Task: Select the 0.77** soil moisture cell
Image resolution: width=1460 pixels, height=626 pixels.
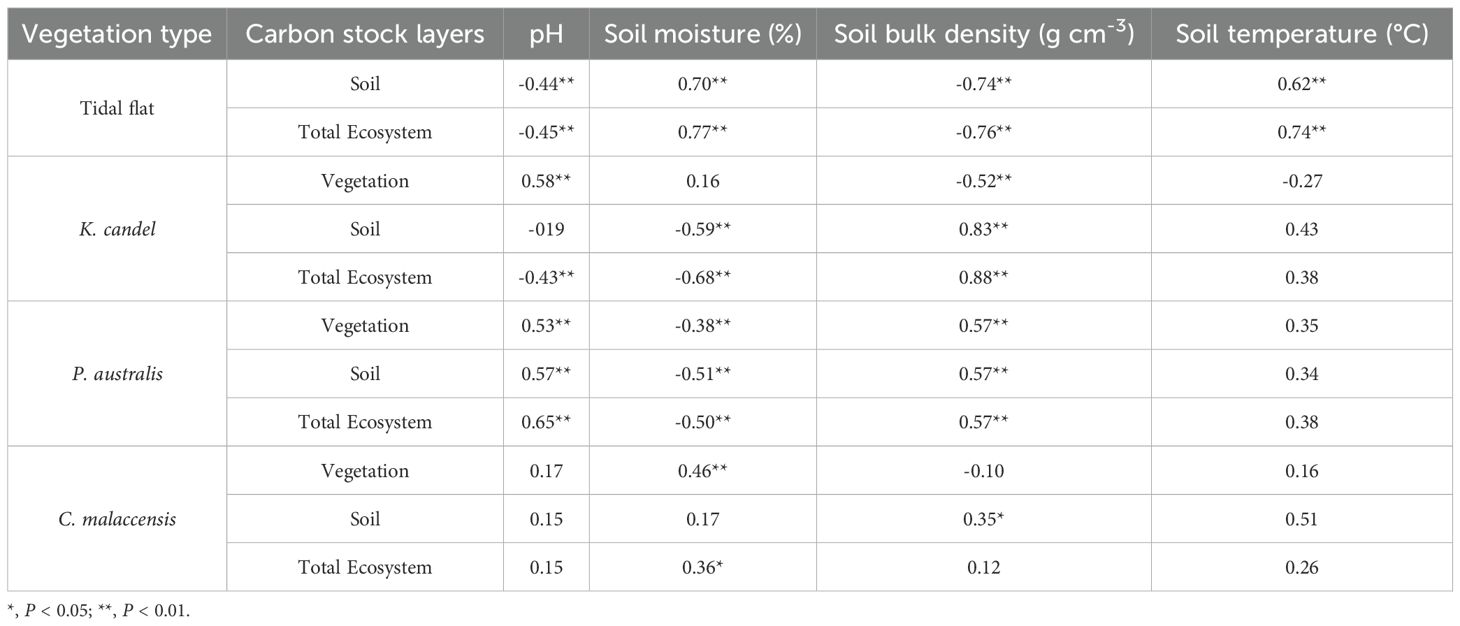Action: (x=702, y=132)
